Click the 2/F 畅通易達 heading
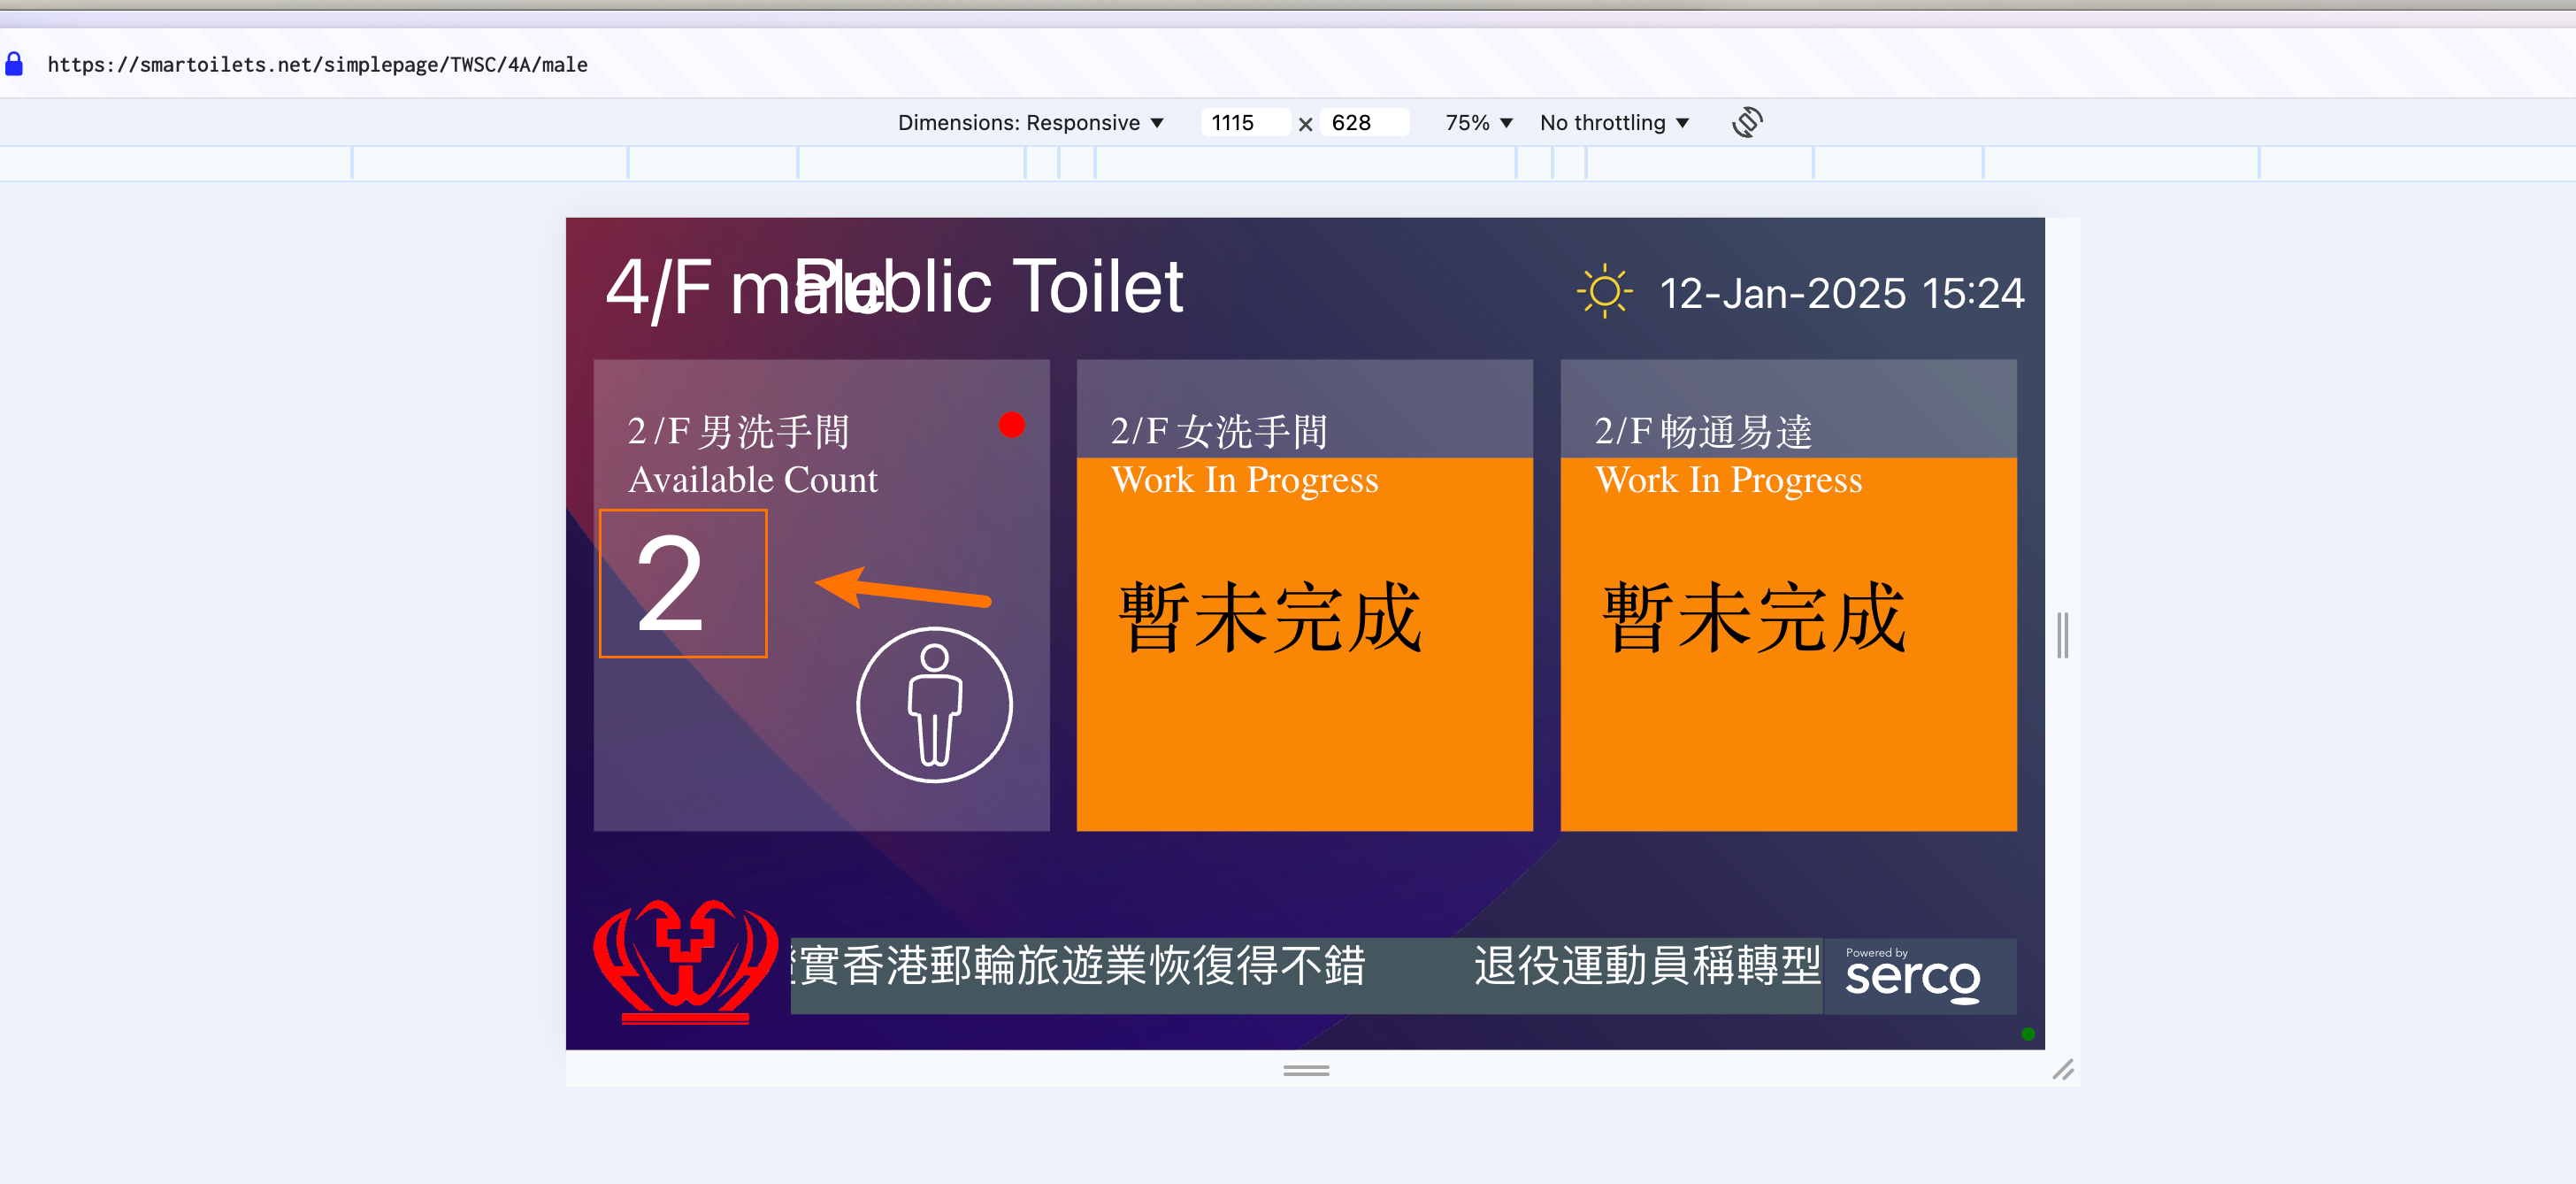The image size is (2576, 1184). pyautogui.click(x=1703, y=432)
